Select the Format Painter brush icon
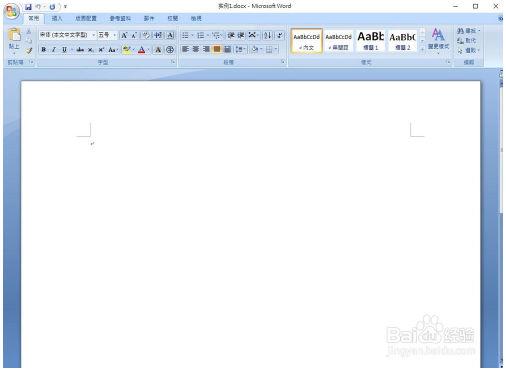Viewport: 506px width, 371px height. point(29,51)
